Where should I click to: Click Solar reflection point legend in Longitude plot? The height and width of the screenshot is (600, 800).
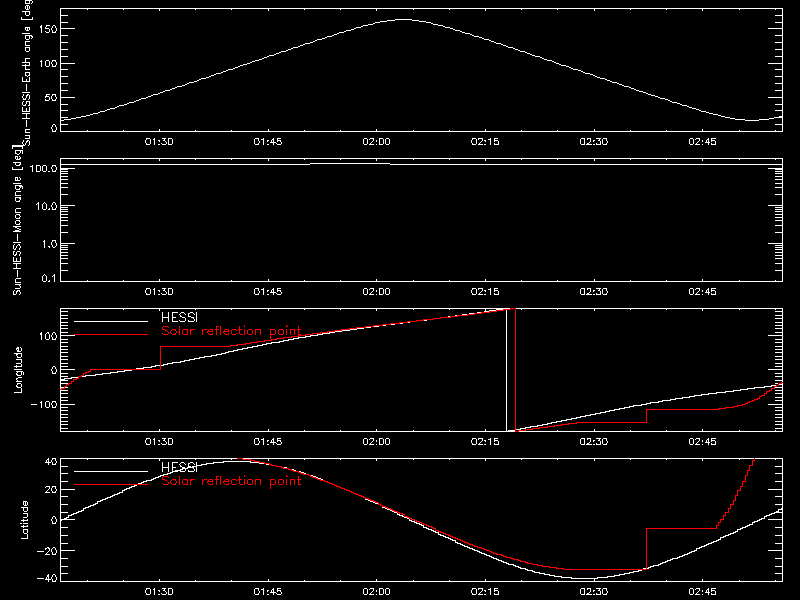pyautogui.click(x=231, y=331)
